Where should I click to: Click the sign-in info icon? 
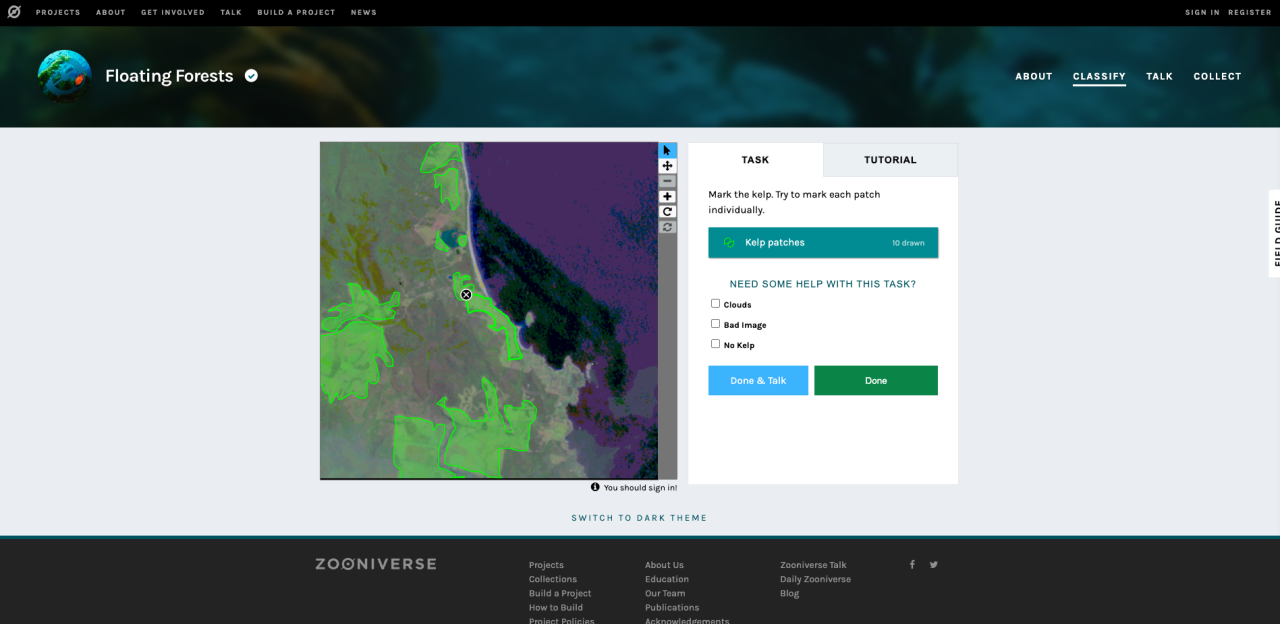(x=595, y=487)
